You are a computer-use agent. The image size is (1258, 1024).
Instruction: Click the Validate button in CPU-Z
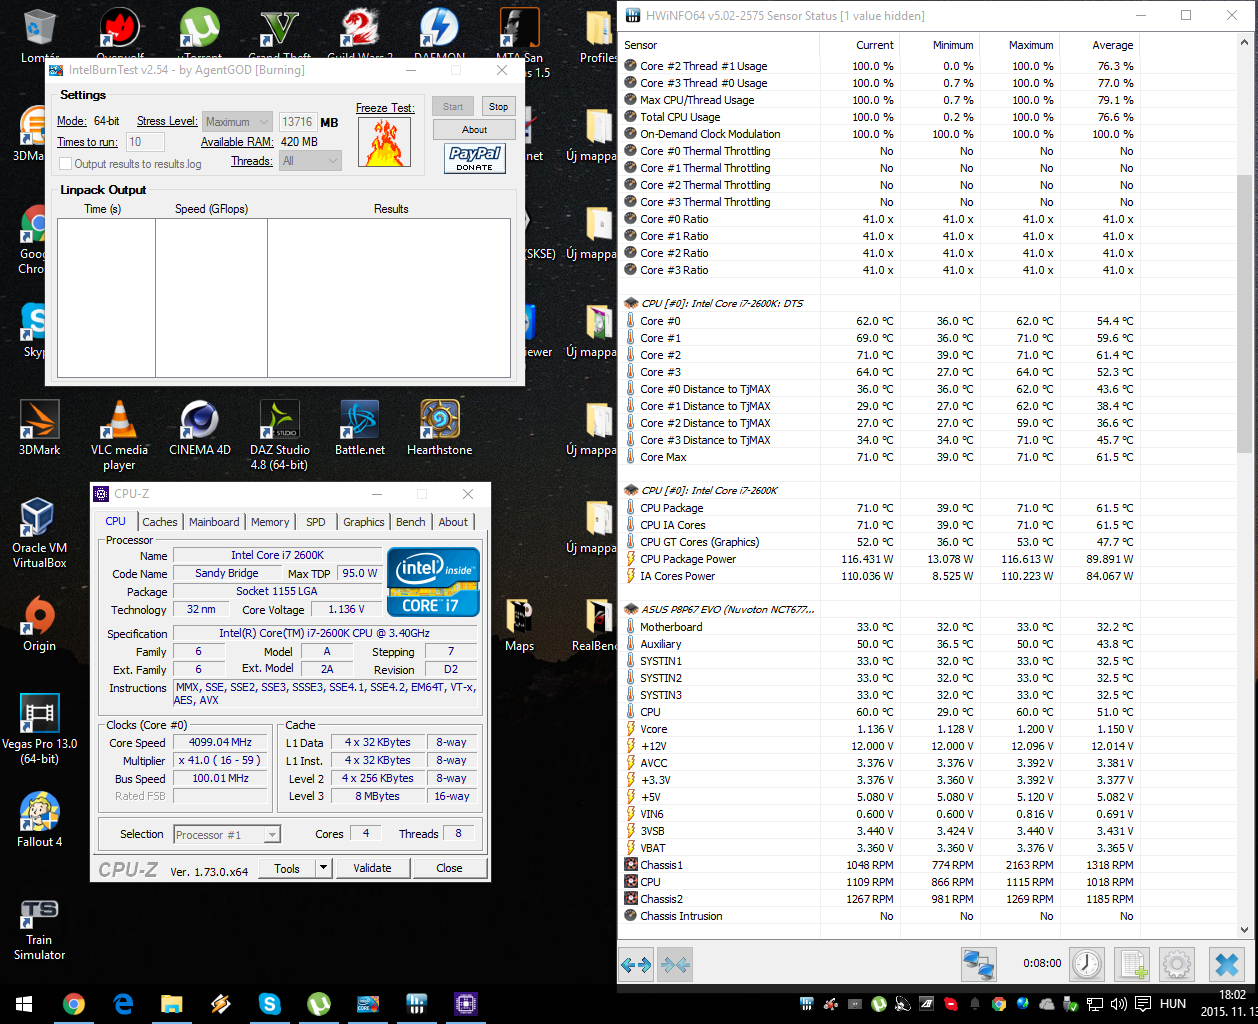pos(372,868)
